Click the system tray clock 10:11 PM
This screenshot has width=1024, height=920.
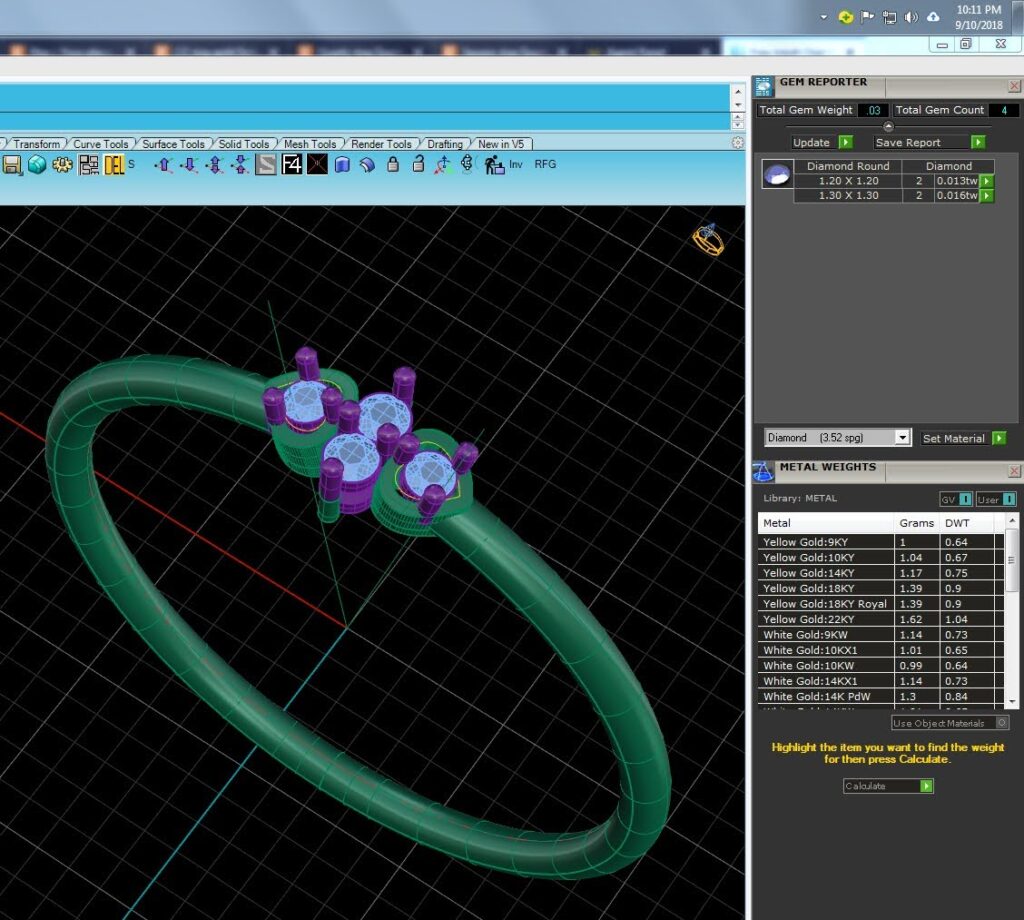(x=978, y=10)
